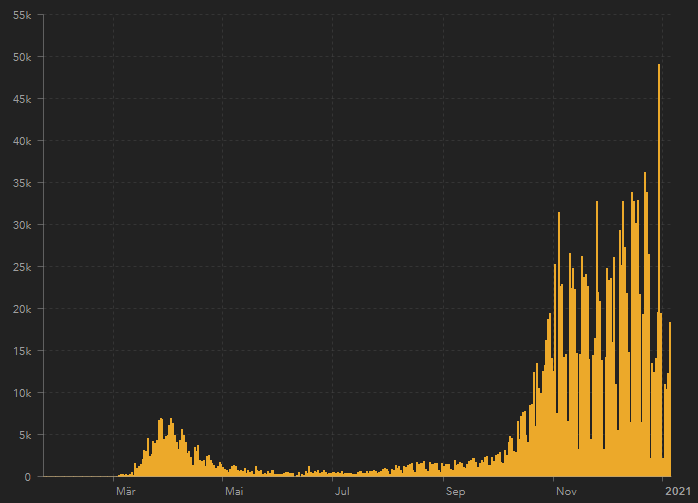Viewport: 698px width, 503px height.
Task: Click the 35k y-axis label
Action: 22,183
